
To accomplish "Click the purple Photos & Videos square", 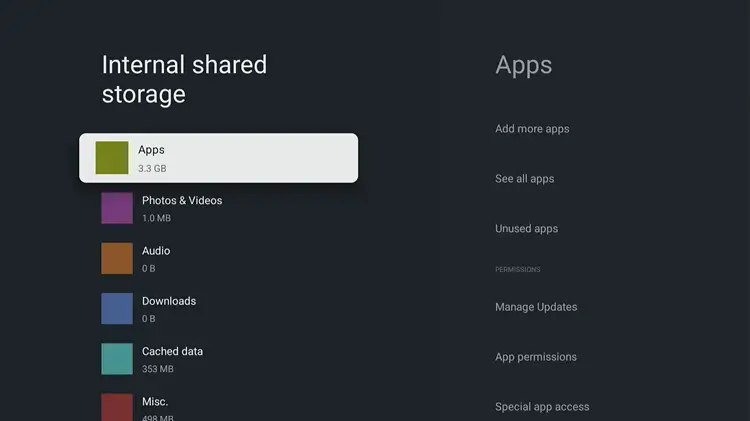I will coord(117,208).
